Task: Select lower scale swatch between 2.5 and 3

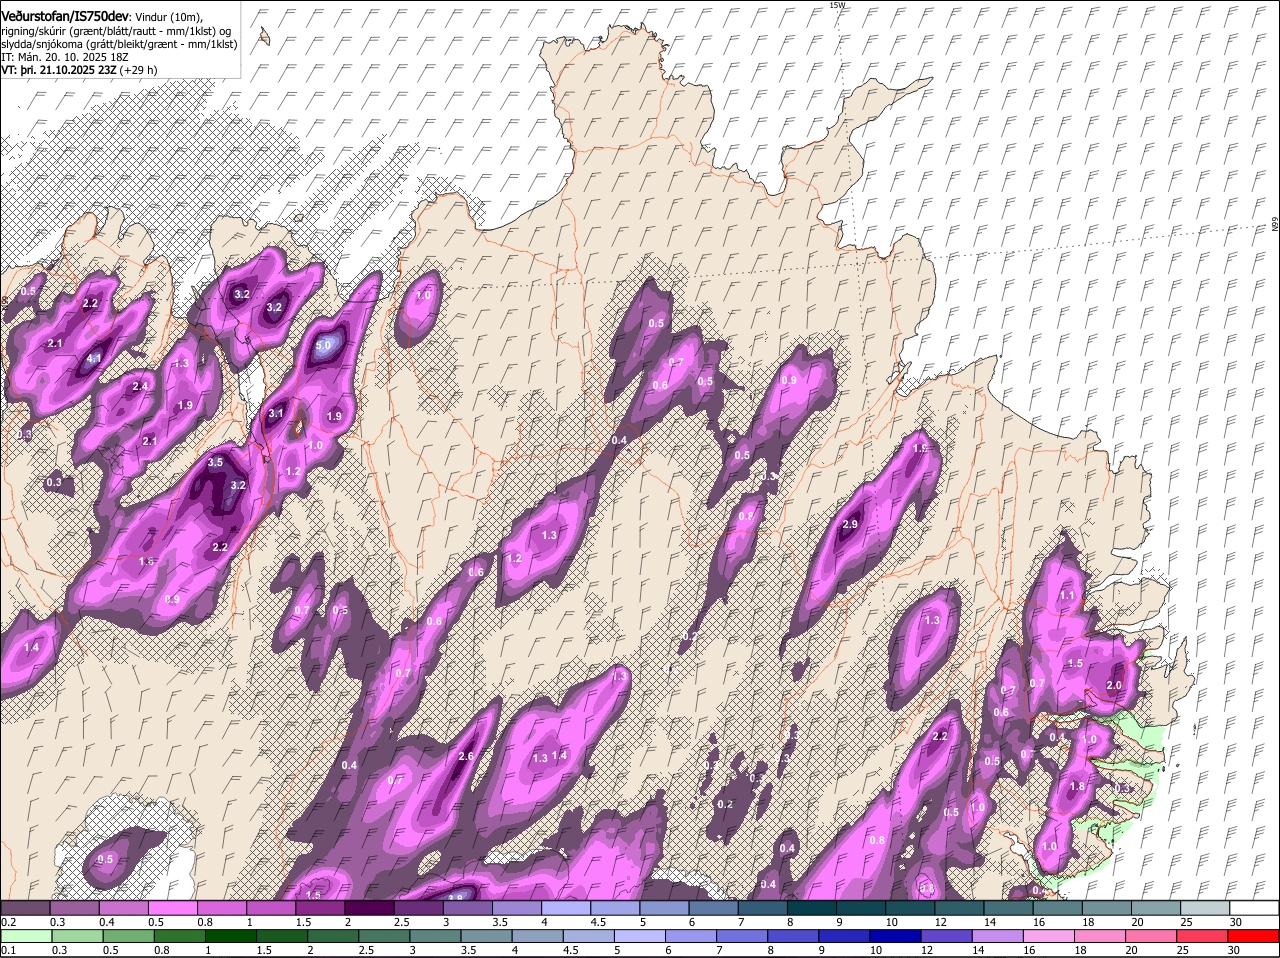Action: [x=386, y=936]
